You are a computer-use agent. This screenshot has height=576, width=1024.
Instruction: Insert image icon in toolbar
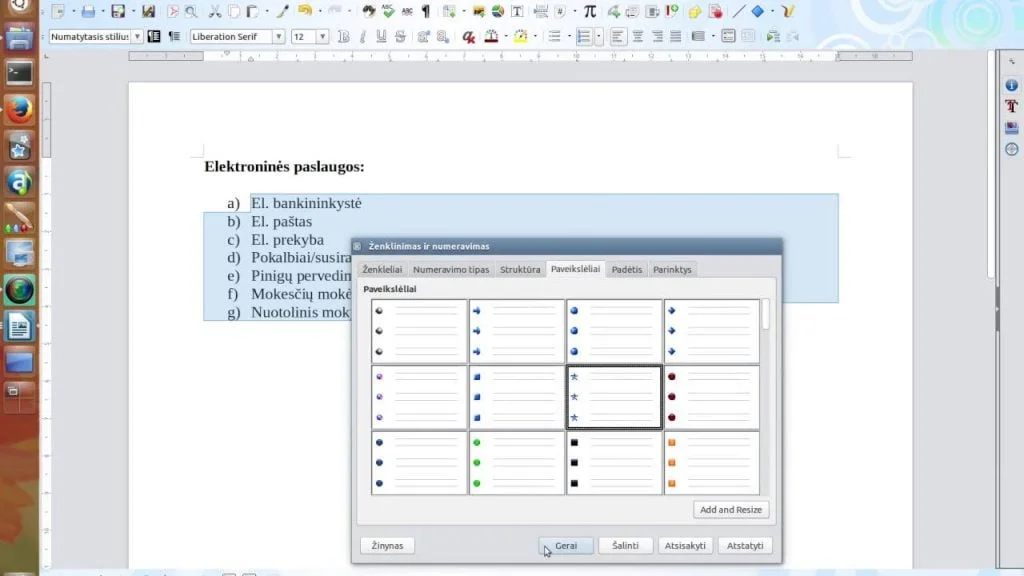tap(479, 12)
